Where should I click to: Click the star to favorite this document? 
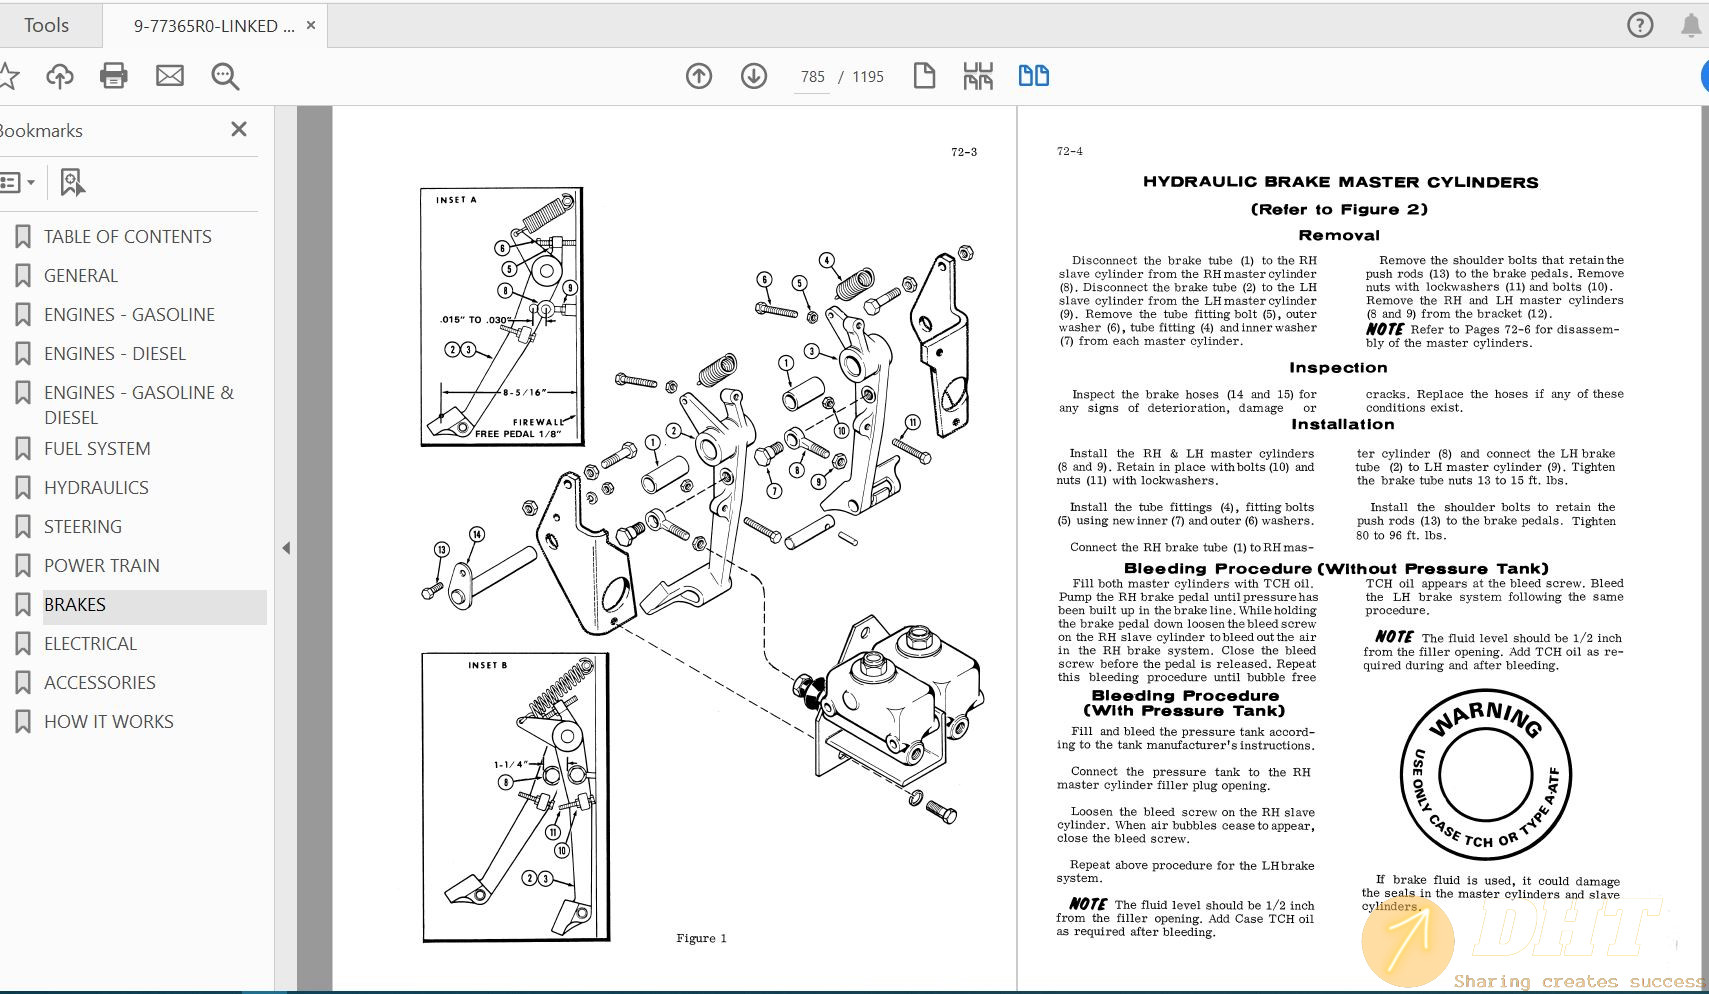click(10, 75)
